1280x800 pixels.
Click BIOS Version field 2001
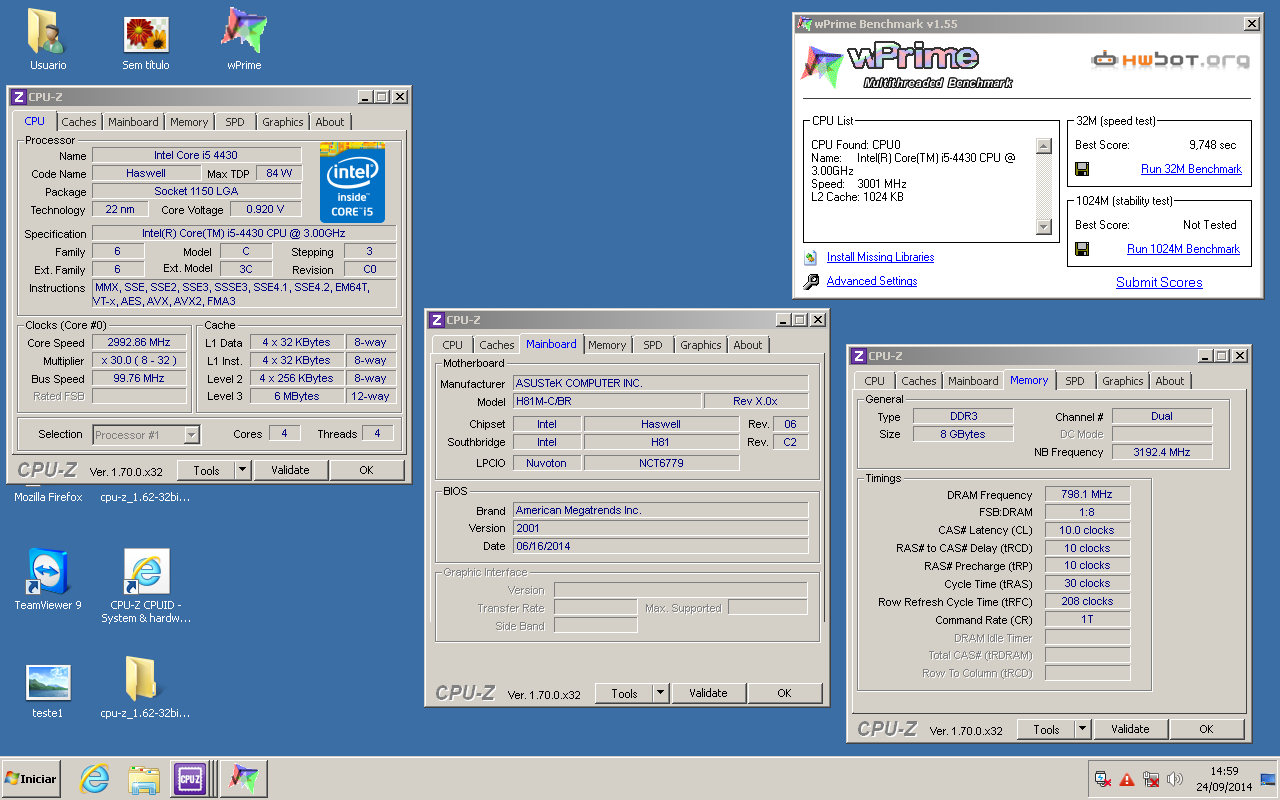tap(660, 528)
